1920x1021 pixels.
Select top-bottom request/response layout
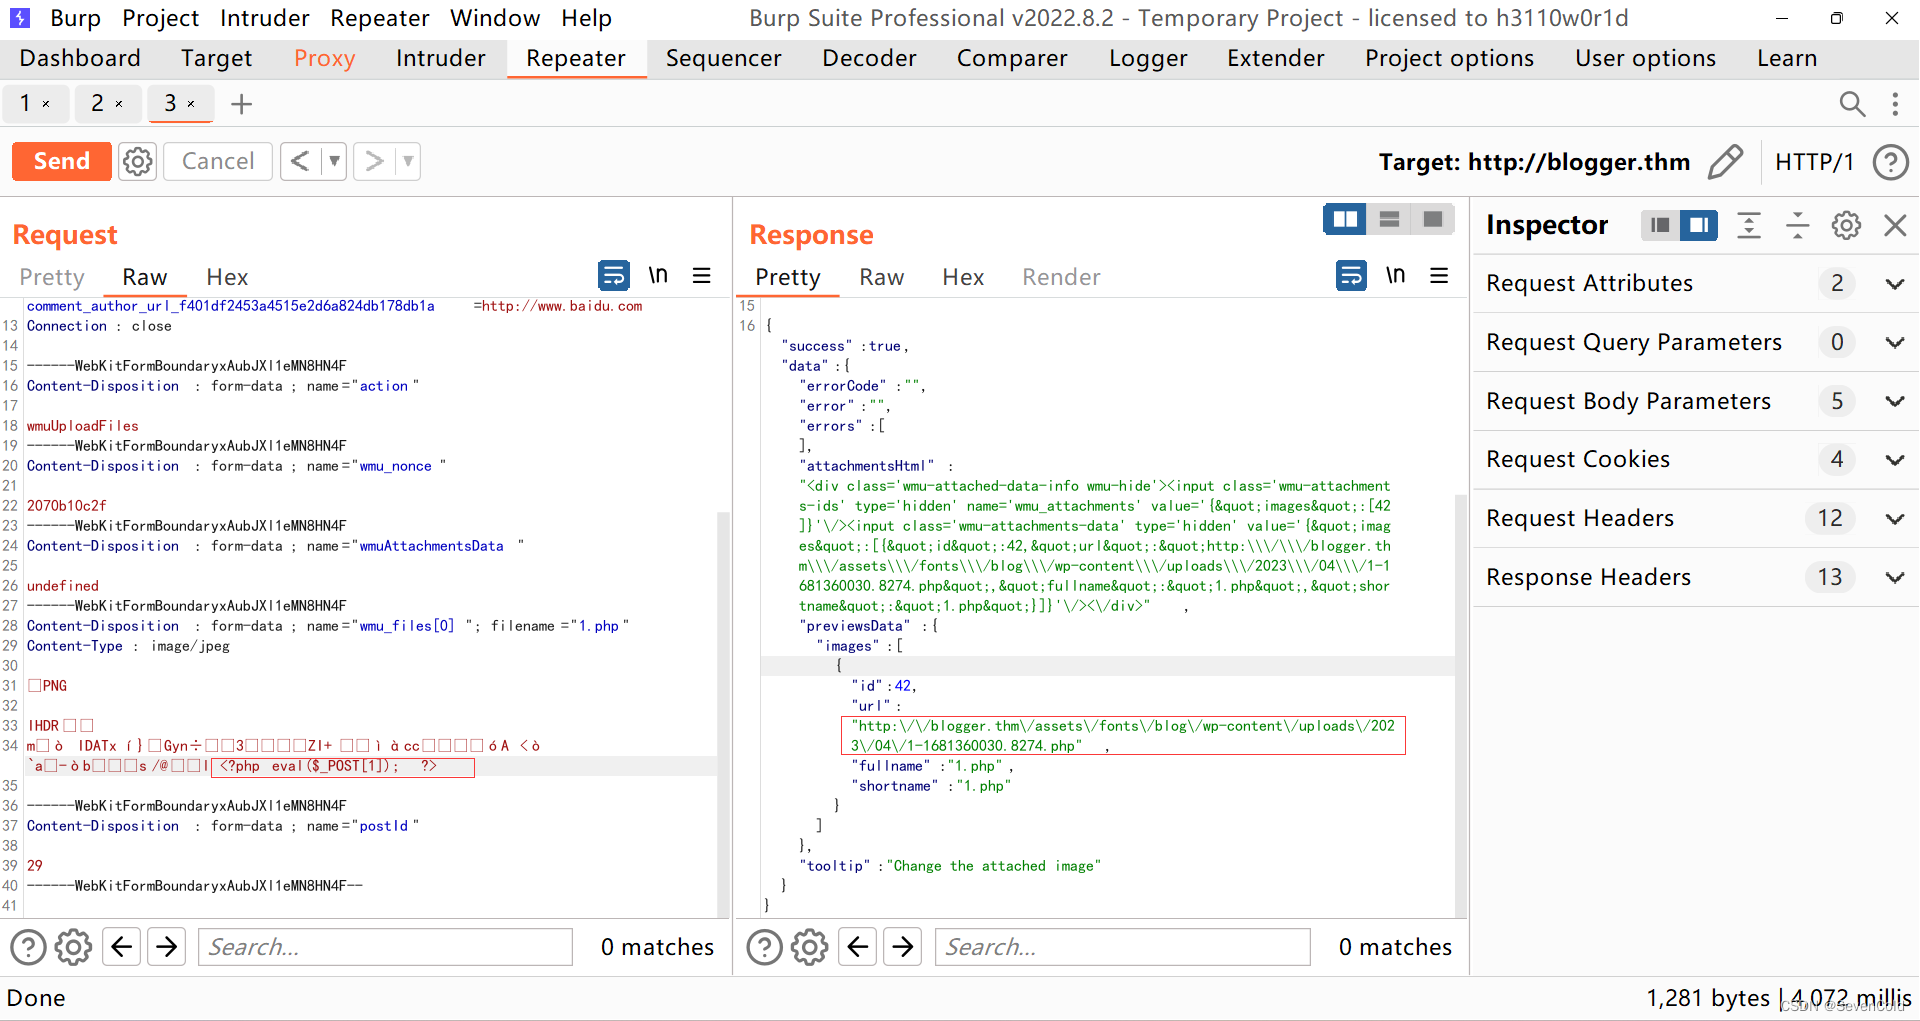click(1389, 219)
